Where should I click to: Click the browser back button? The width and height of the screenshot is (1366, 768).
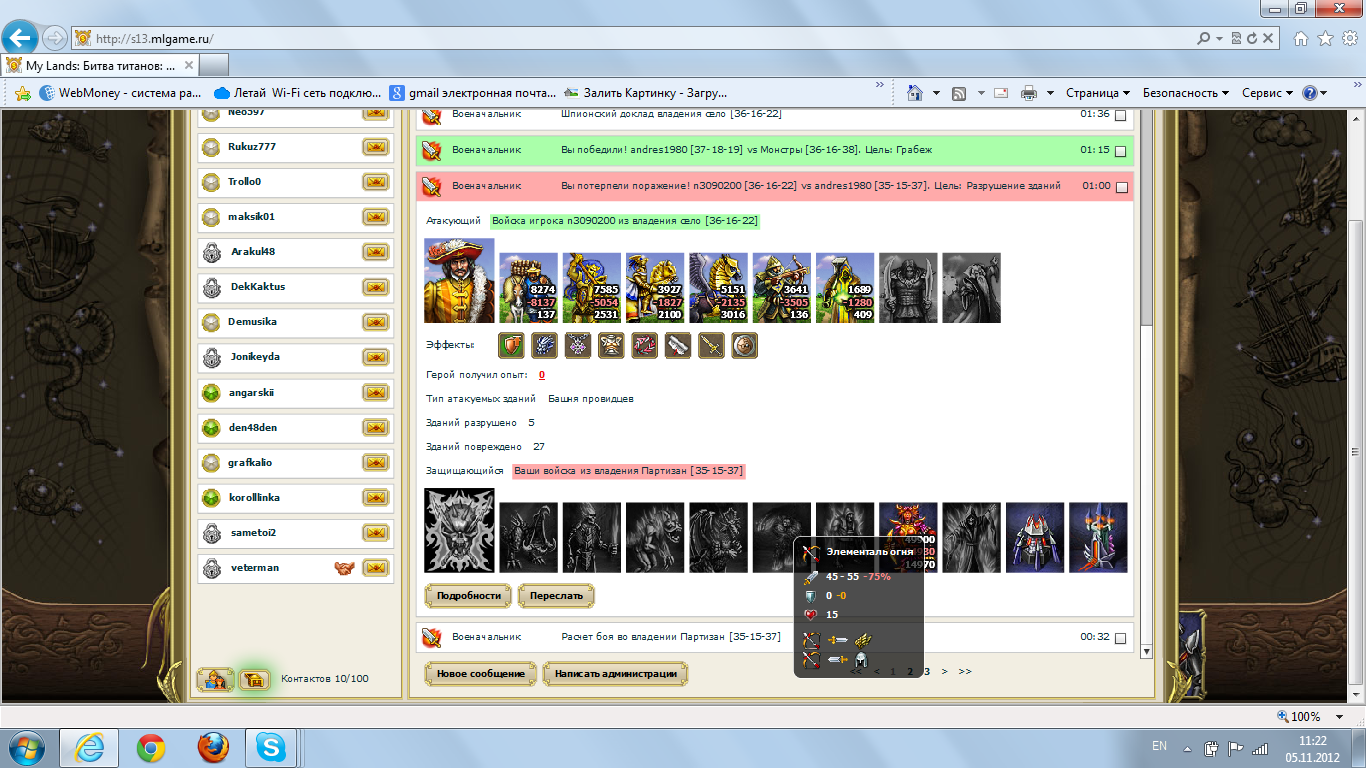[20, 38]
